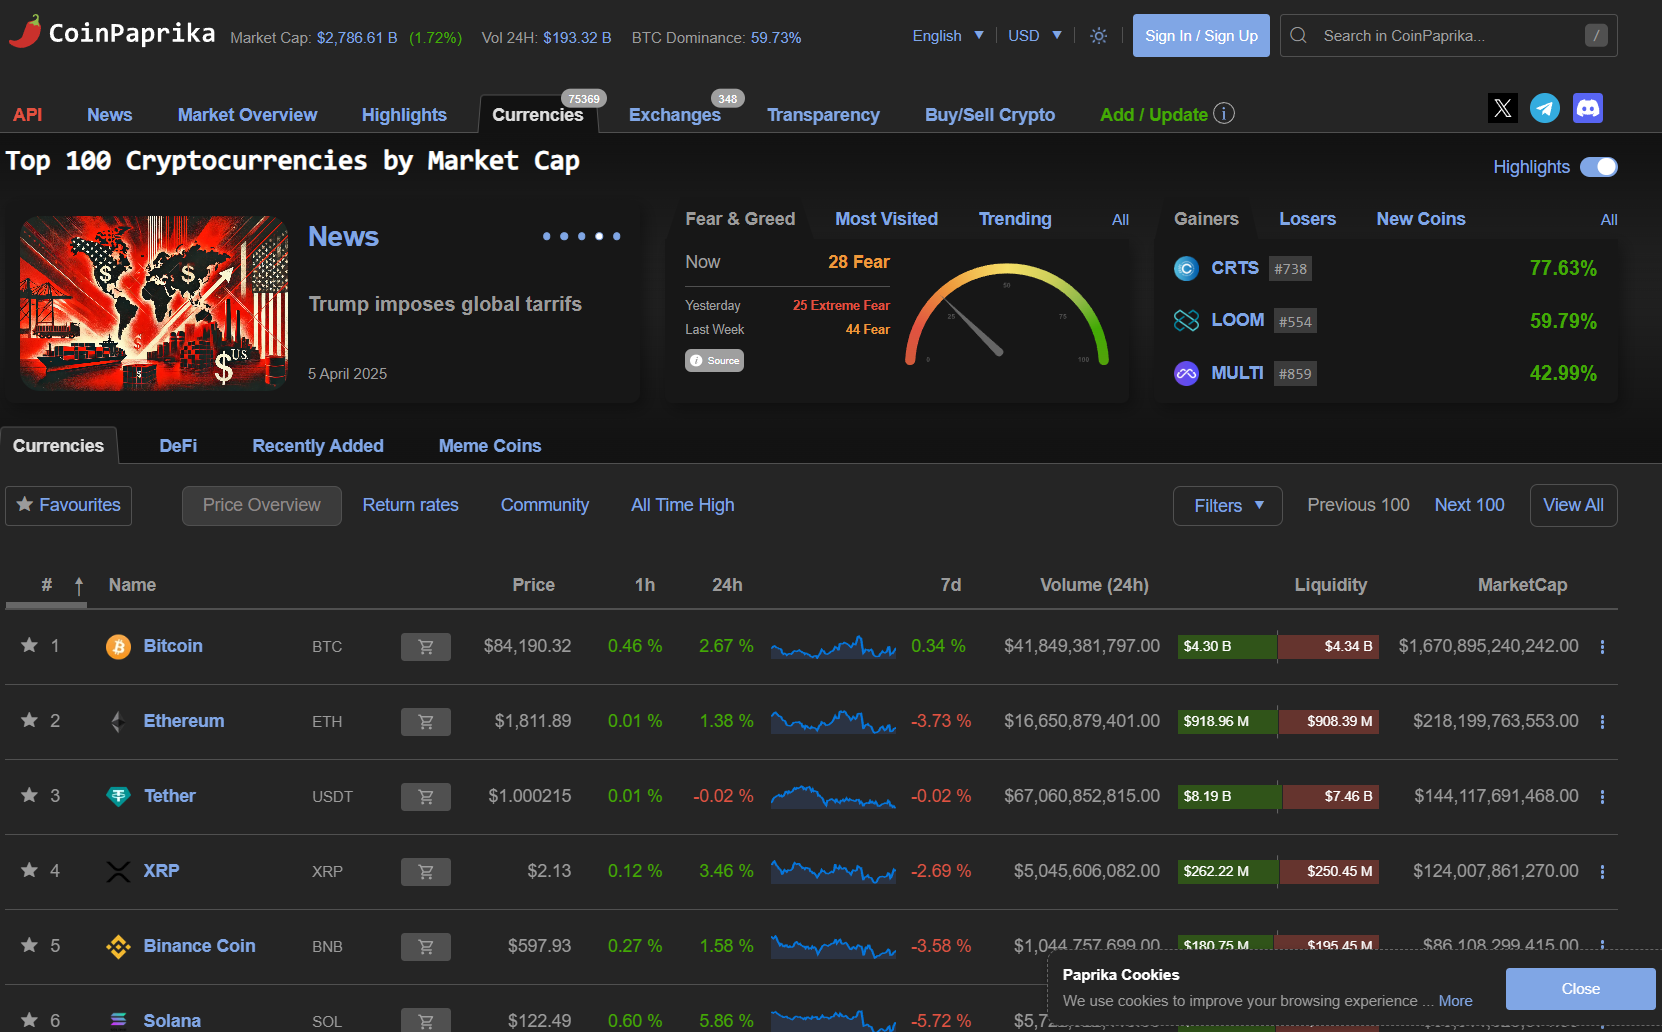Open the View All button
This screenshot has width=1662, height=1032.
pos(1573,506)
